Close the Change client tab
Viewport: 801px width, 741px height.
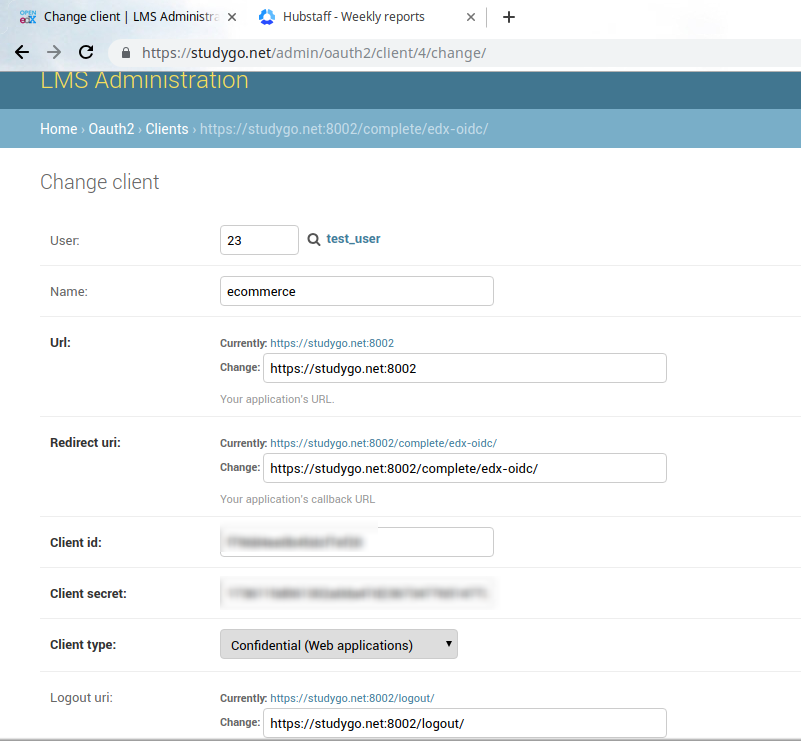pyautogui.click(x=232, y=17)
